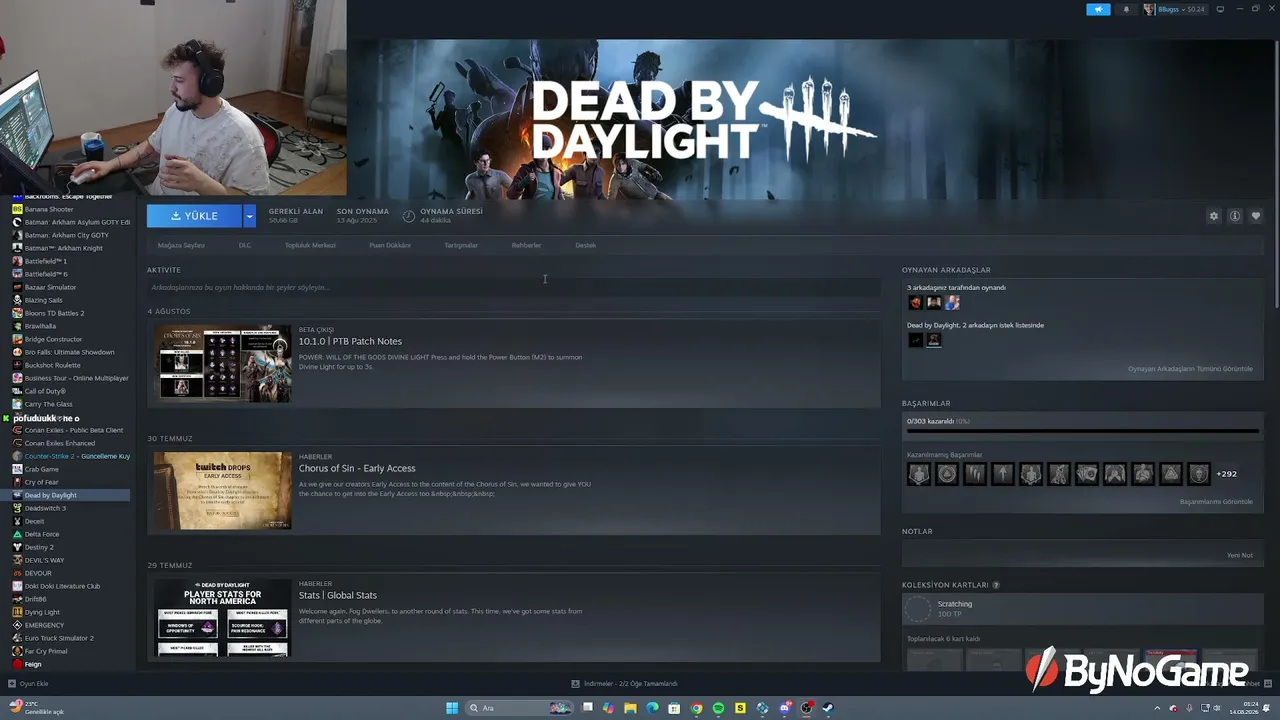Open the playing-cards achievement icon
Screen dimensions: 1280x720
coord(1087,474)
